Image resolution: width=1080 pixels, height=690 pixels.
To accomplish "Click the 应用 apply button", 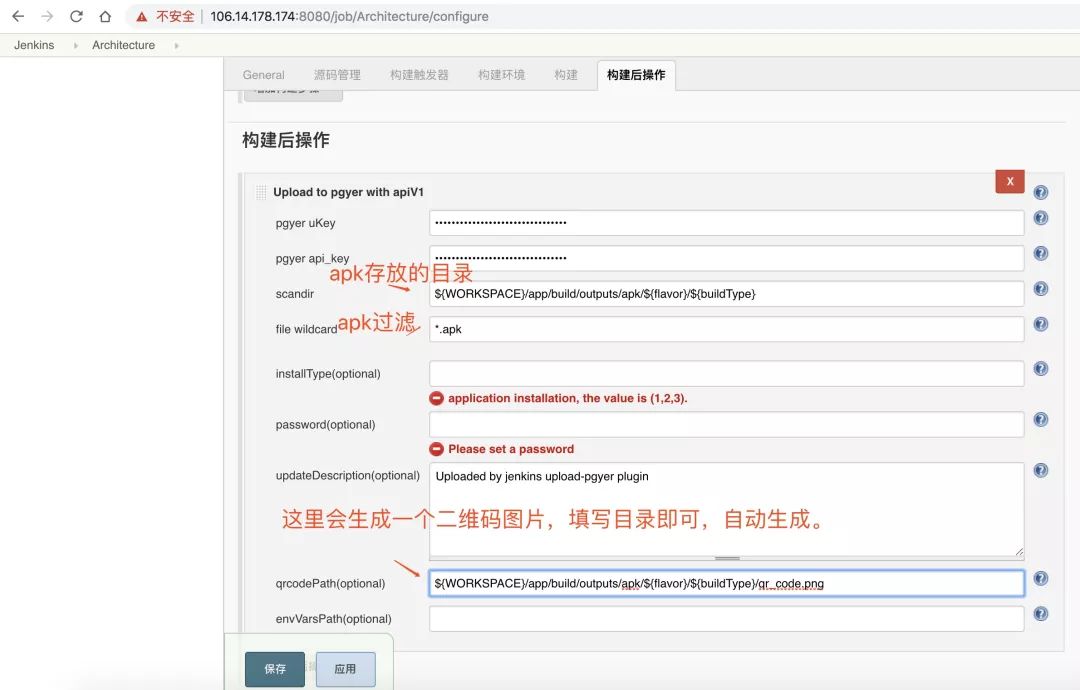I will pyautogui.click(x=345, y=669).
